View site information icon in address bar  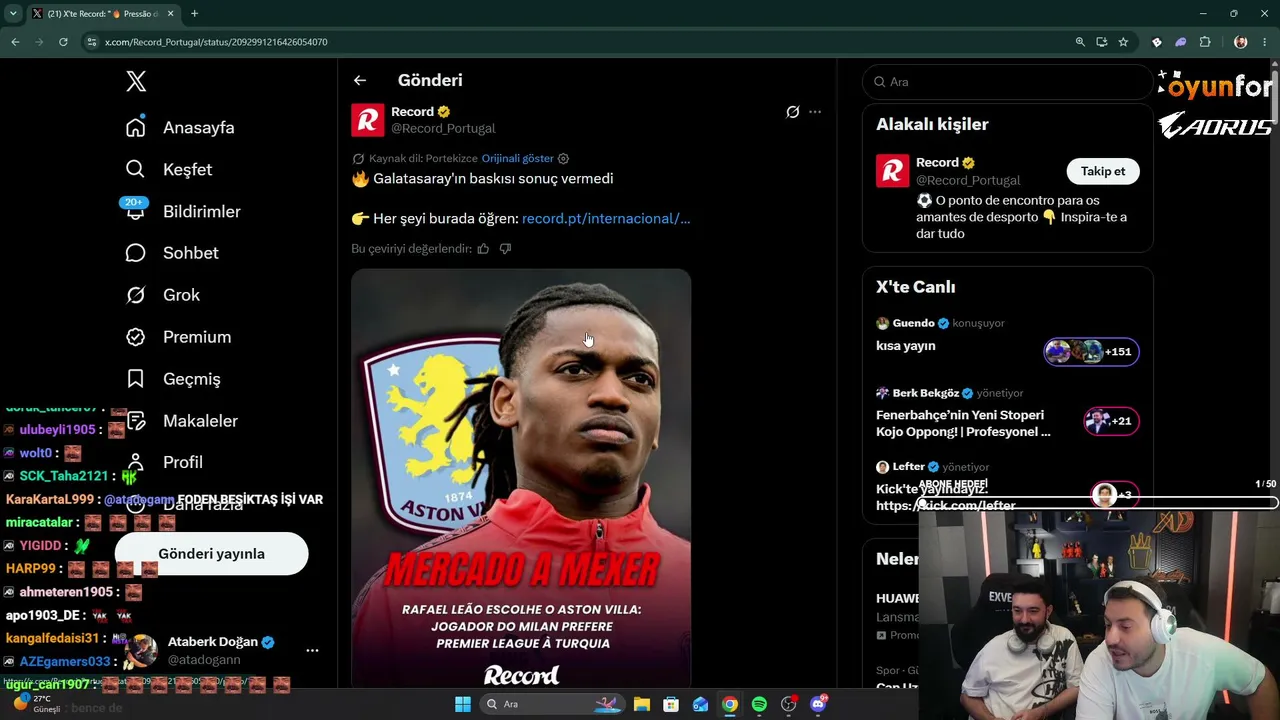(x=92, y=42)
